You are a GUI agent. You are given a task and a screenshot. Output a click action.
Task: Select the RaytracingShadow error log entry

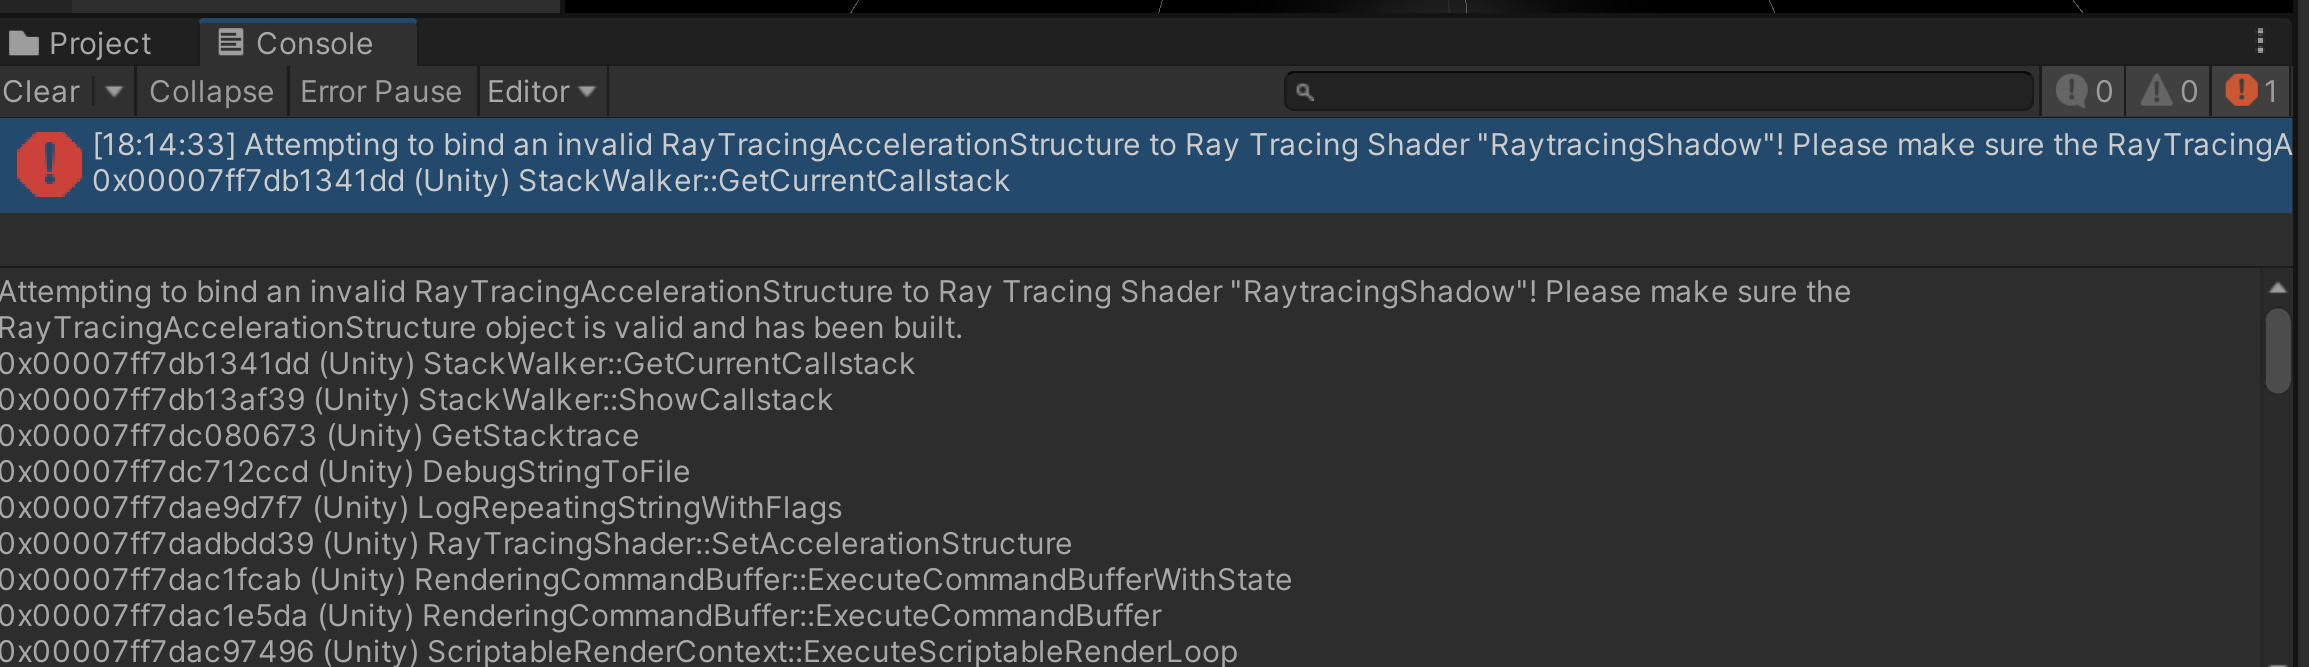pyautogui.click(x=1146, y=164)
